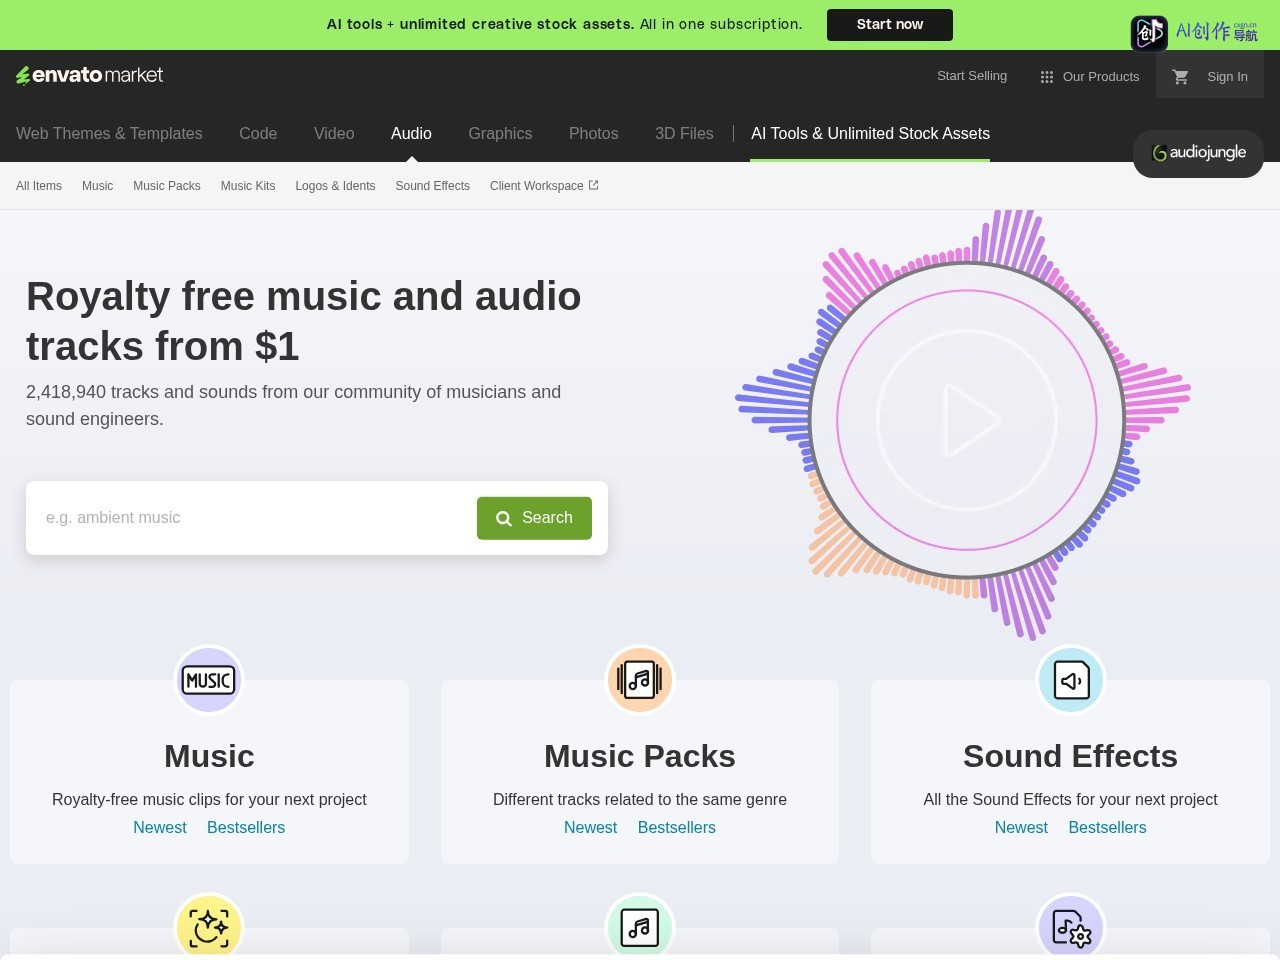Open the Sound Effects card heading
Image resolution: width=1280 pixels, height=960 pixels.
click(1070, 757)
